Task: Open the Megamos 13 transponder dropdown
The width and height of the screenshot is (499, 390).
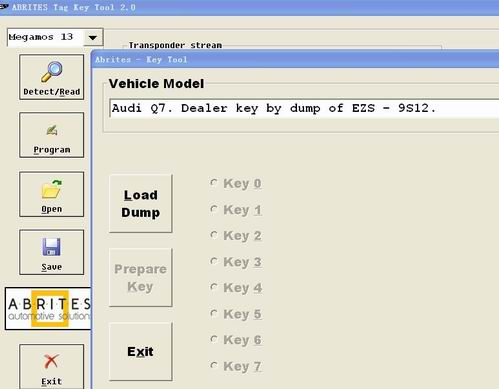Action: (93, 37)
